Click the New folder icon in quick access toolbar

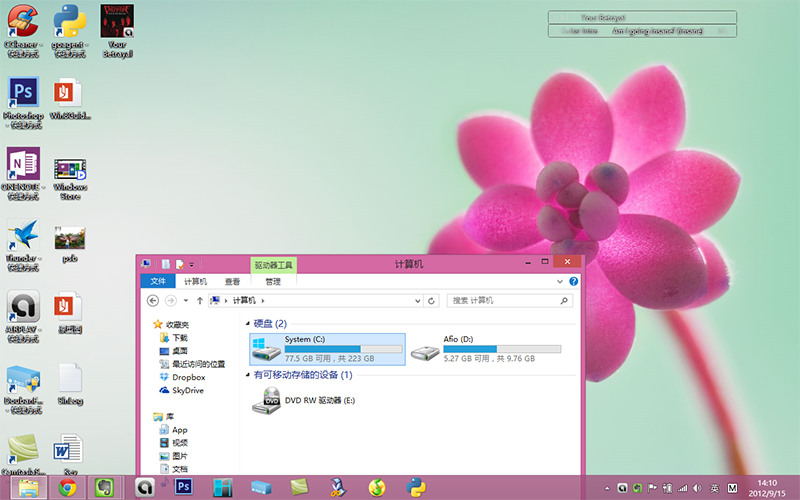coord(180,264)
